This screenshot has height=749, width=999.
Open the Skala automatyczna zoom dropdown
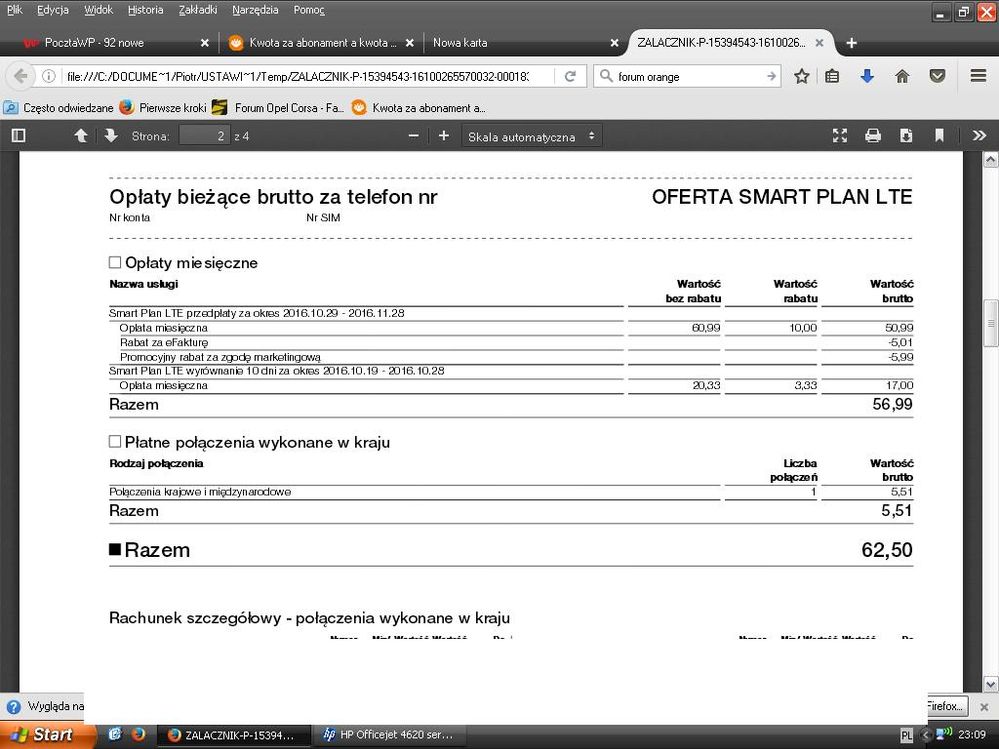(x=532, y=136)
